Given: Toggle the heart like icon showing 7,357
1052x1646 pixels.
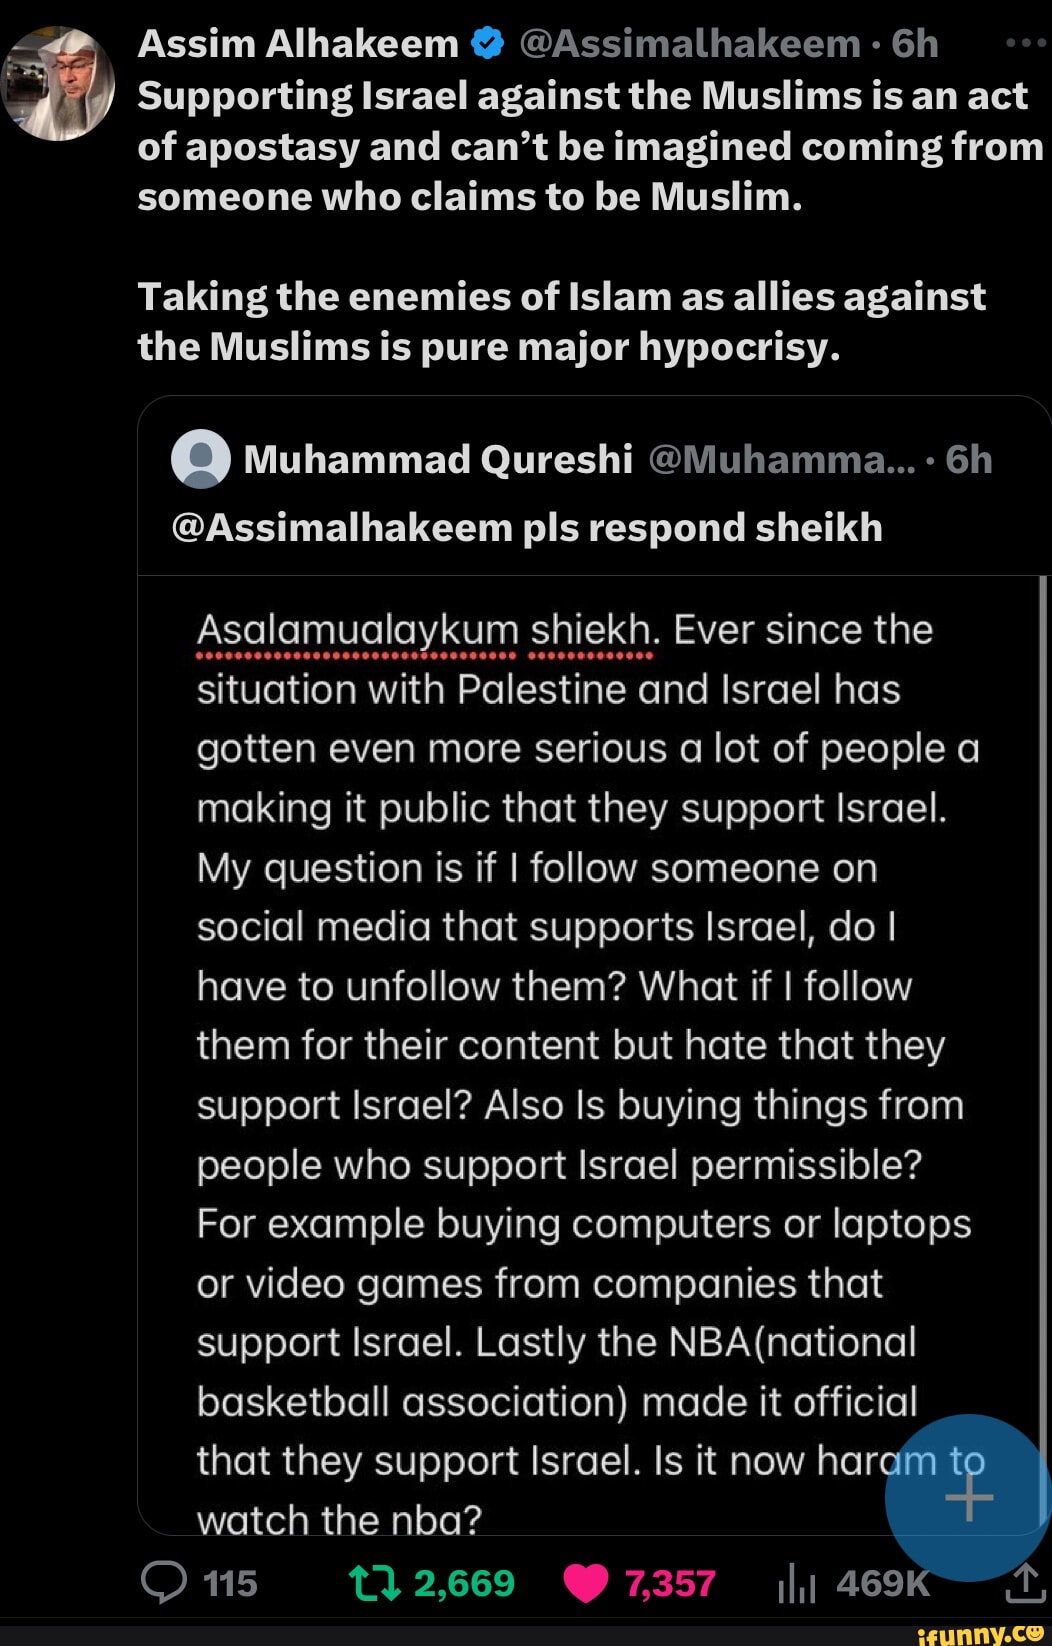Looking at the screenshot, I should [586, 1583].
